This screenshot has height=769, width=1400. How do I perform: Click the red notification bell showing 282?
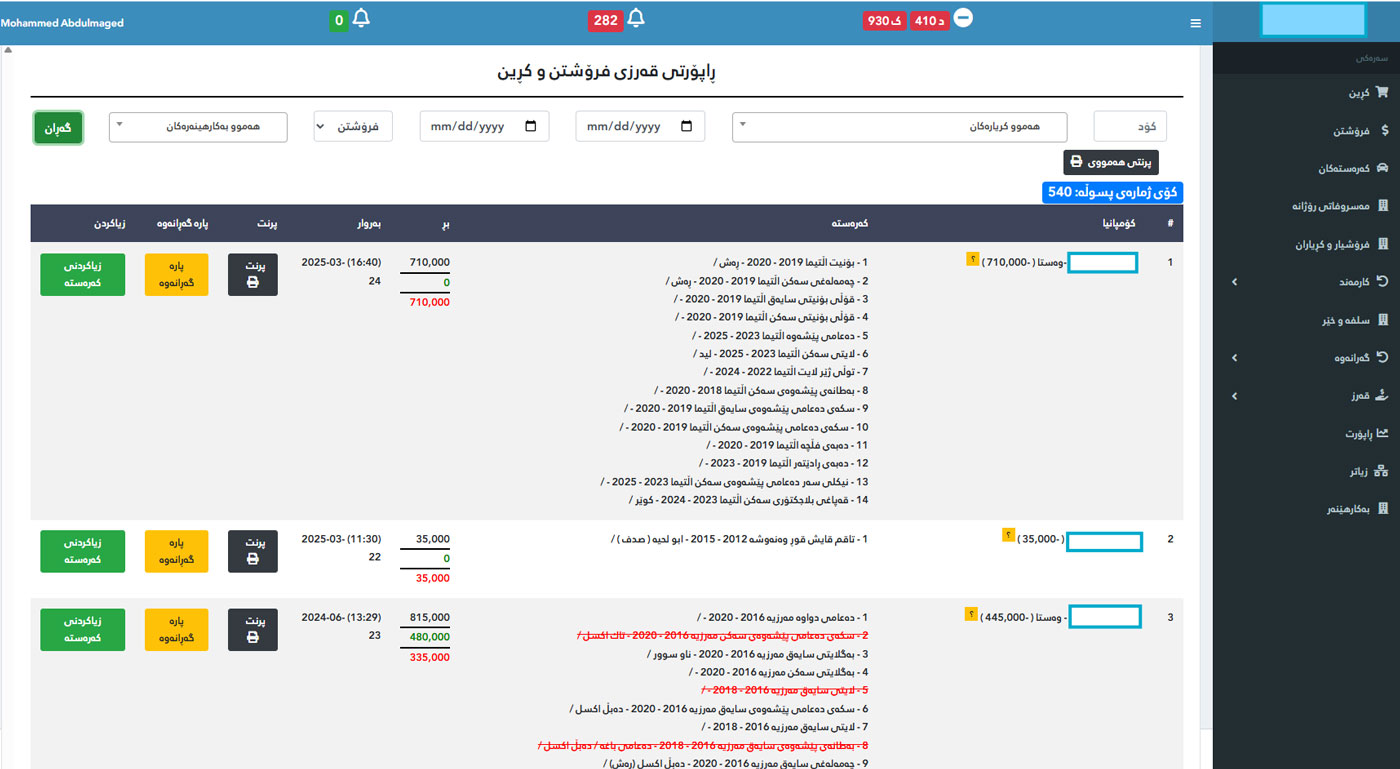(x=635, y=19)
